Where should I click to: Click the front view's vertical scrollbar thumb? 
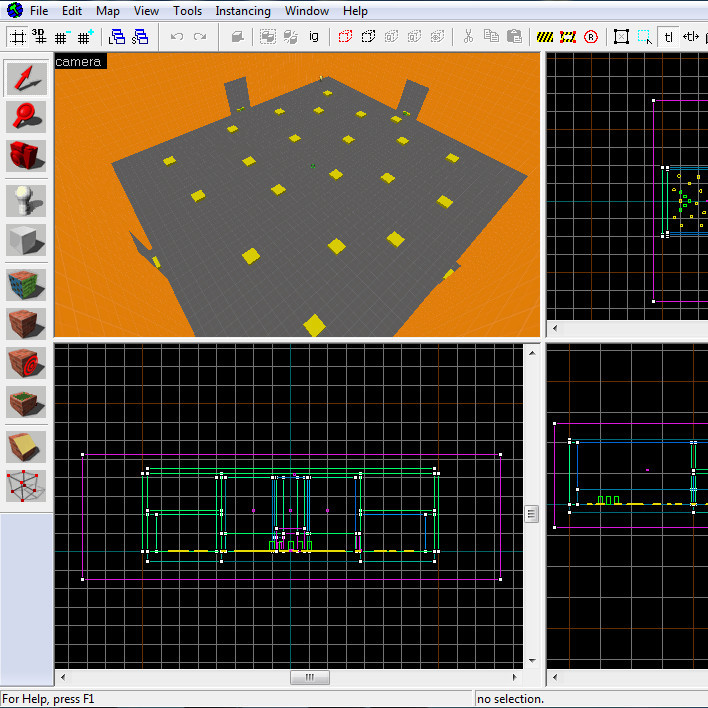click(532, 514)
